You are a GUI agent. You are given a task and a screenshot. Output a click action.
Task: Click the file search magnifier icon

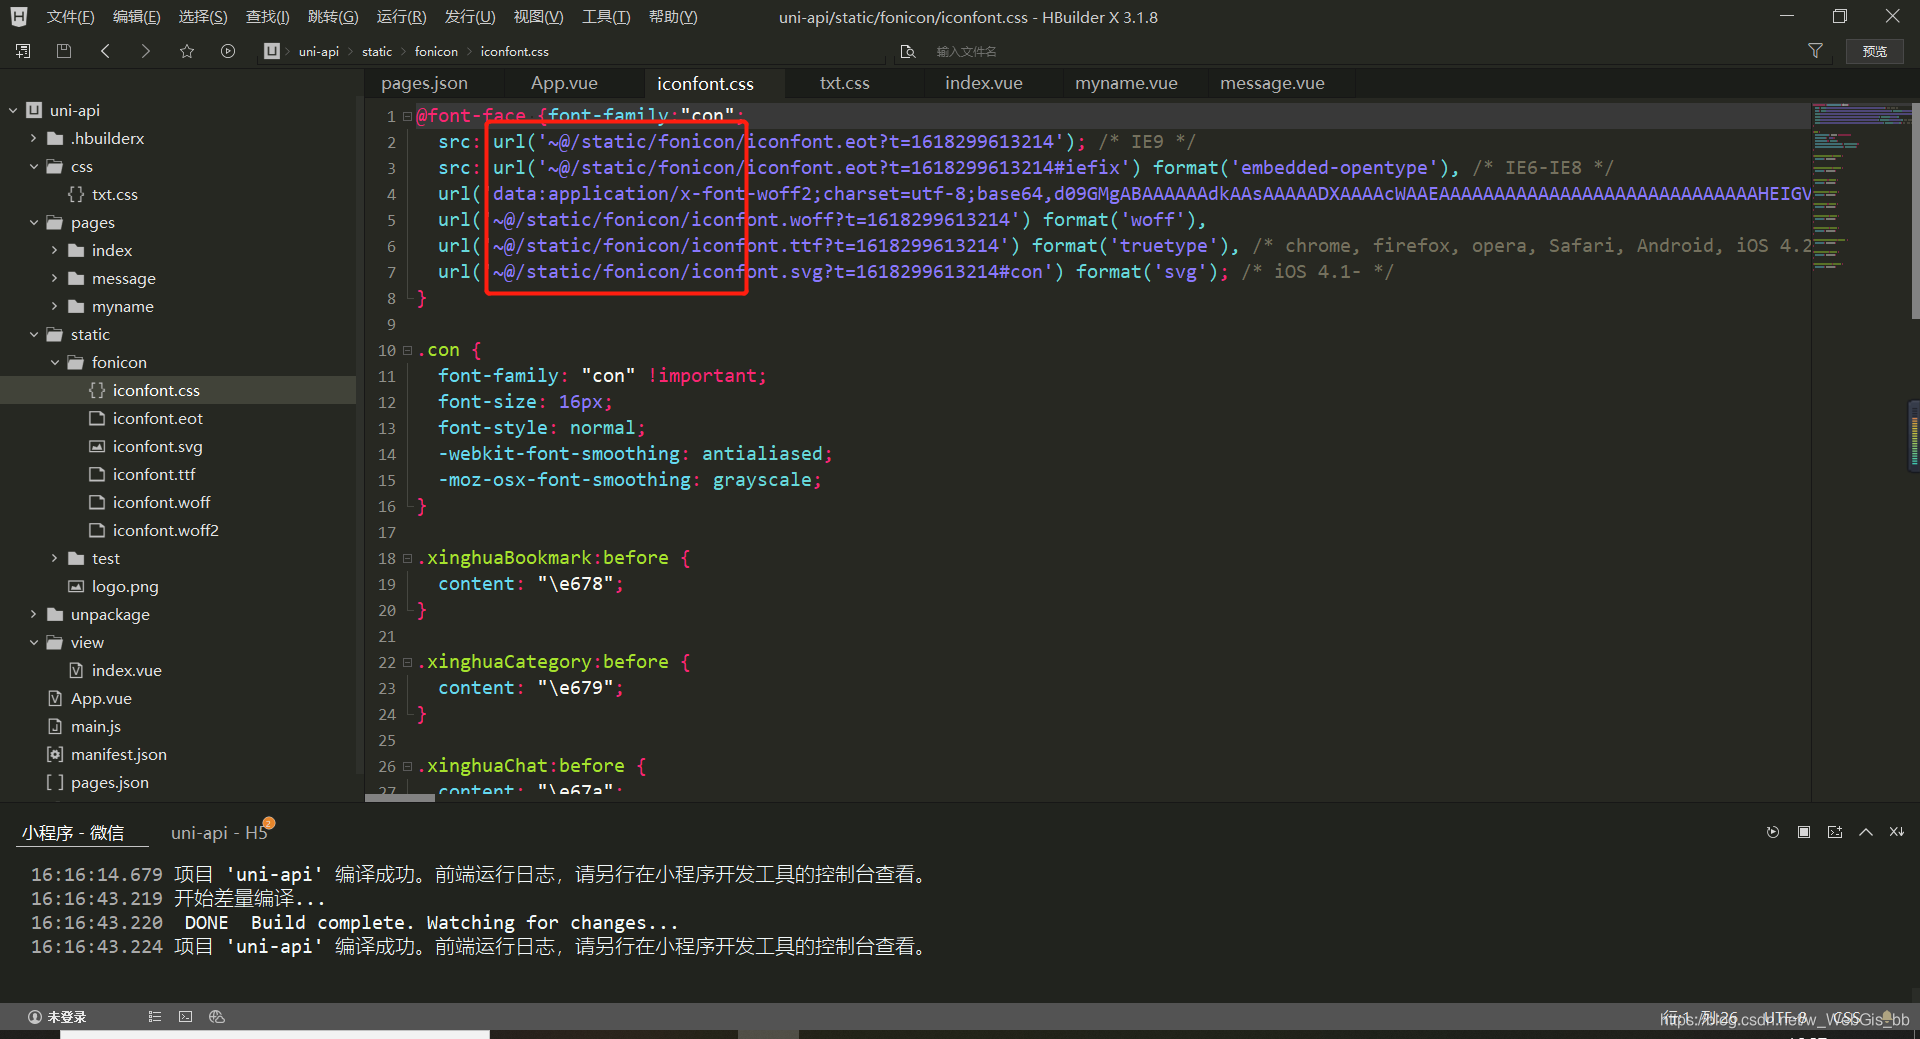click(x=908, y=51)
